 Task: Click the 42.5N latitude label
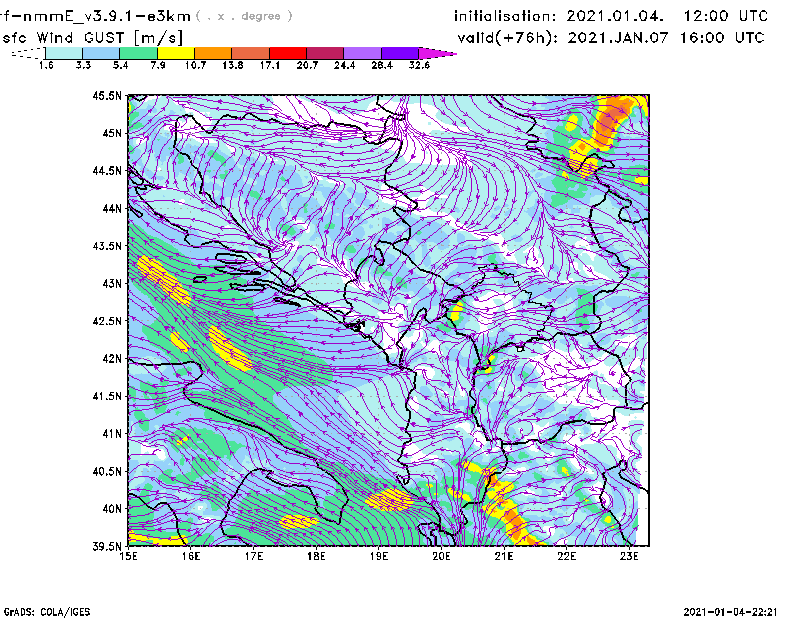tap(107, 321)
